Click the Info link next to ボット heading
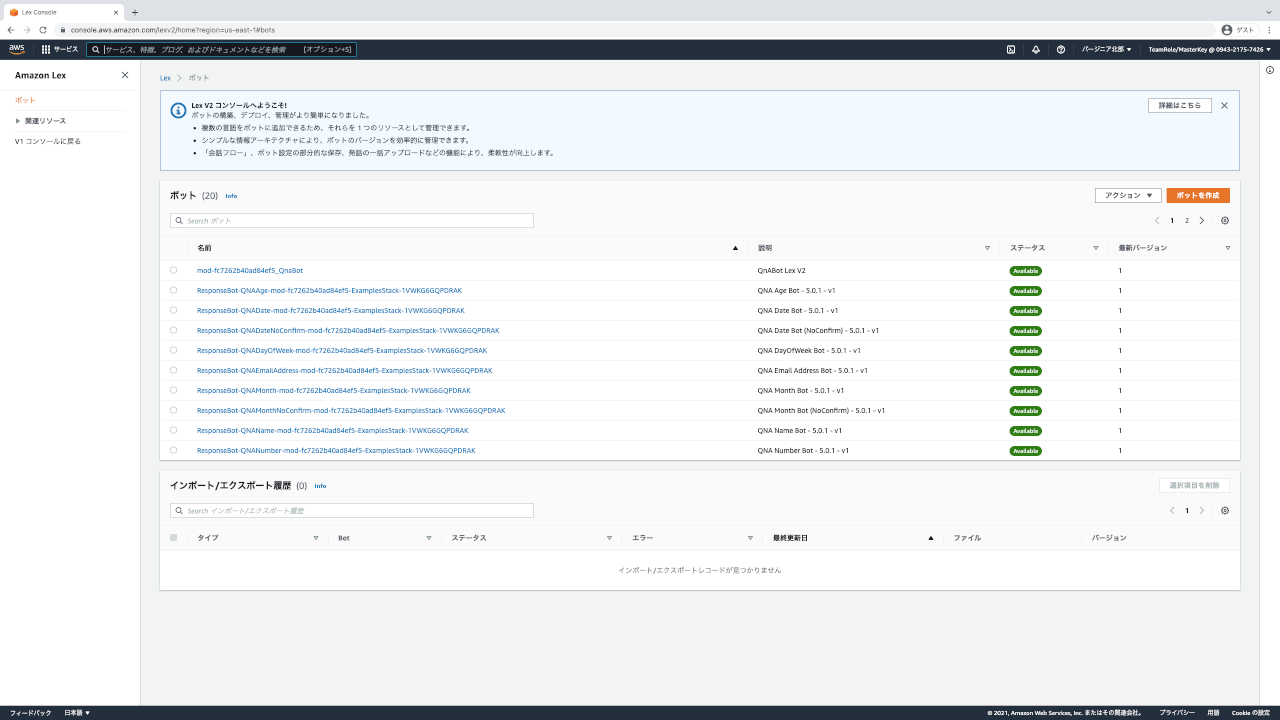Viewport: 1280px width, 720px height. pos(231,196)
